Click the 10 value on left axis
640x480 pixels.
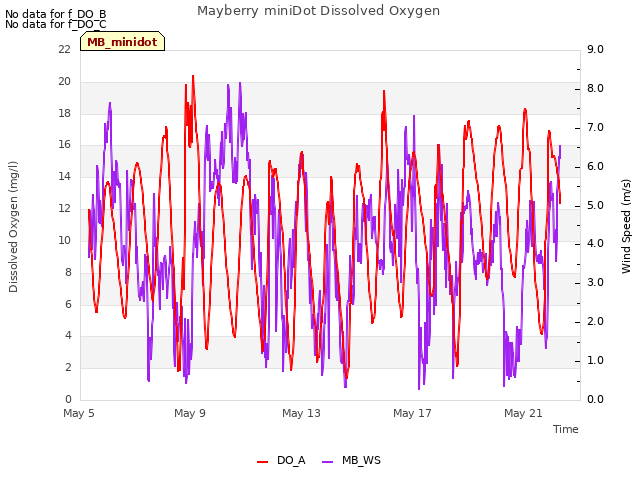tap(64, 240)
